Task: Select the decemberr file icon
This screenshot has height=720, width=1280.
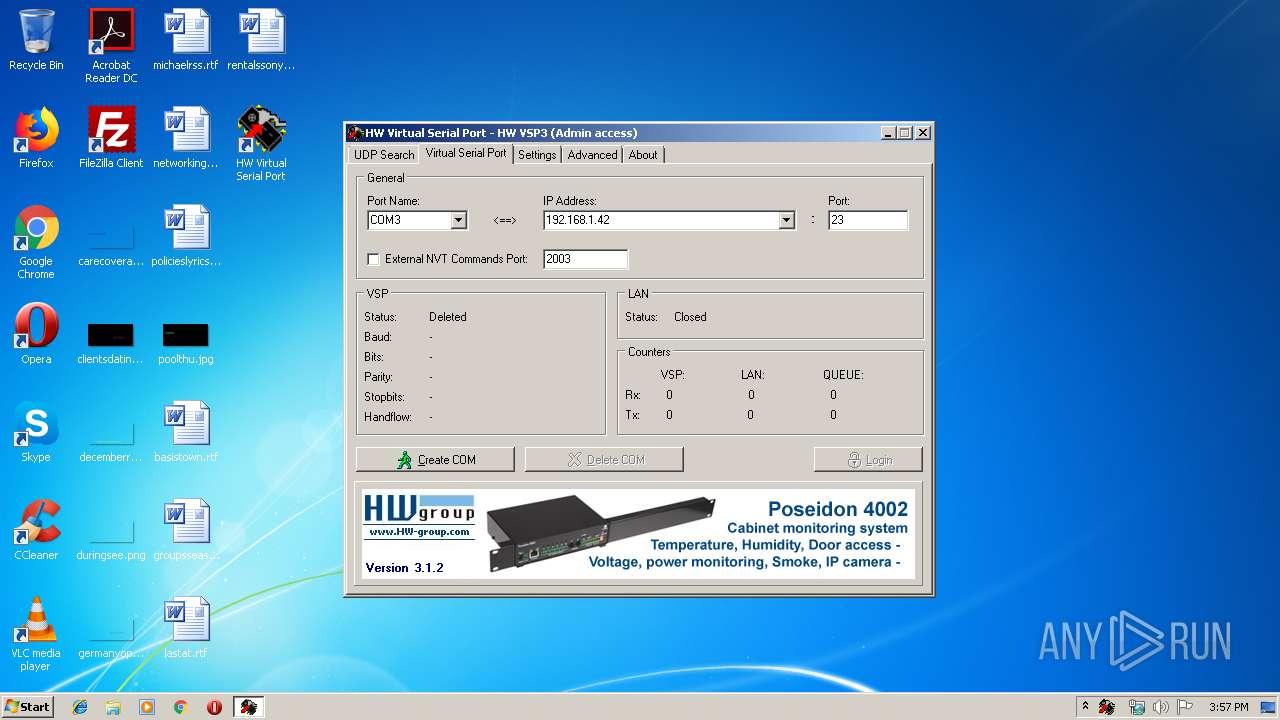Action: [111, 438]
